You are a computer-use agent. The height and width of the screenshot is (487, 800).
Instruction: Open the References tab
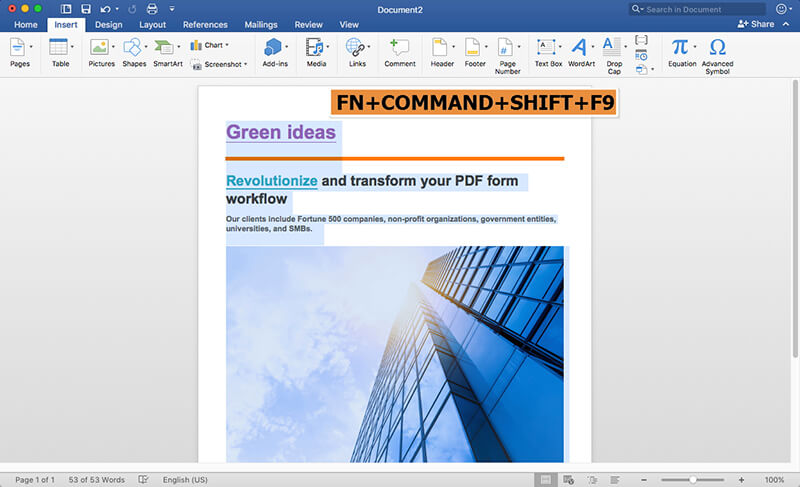pyautogui.click(x=205, y=24)
